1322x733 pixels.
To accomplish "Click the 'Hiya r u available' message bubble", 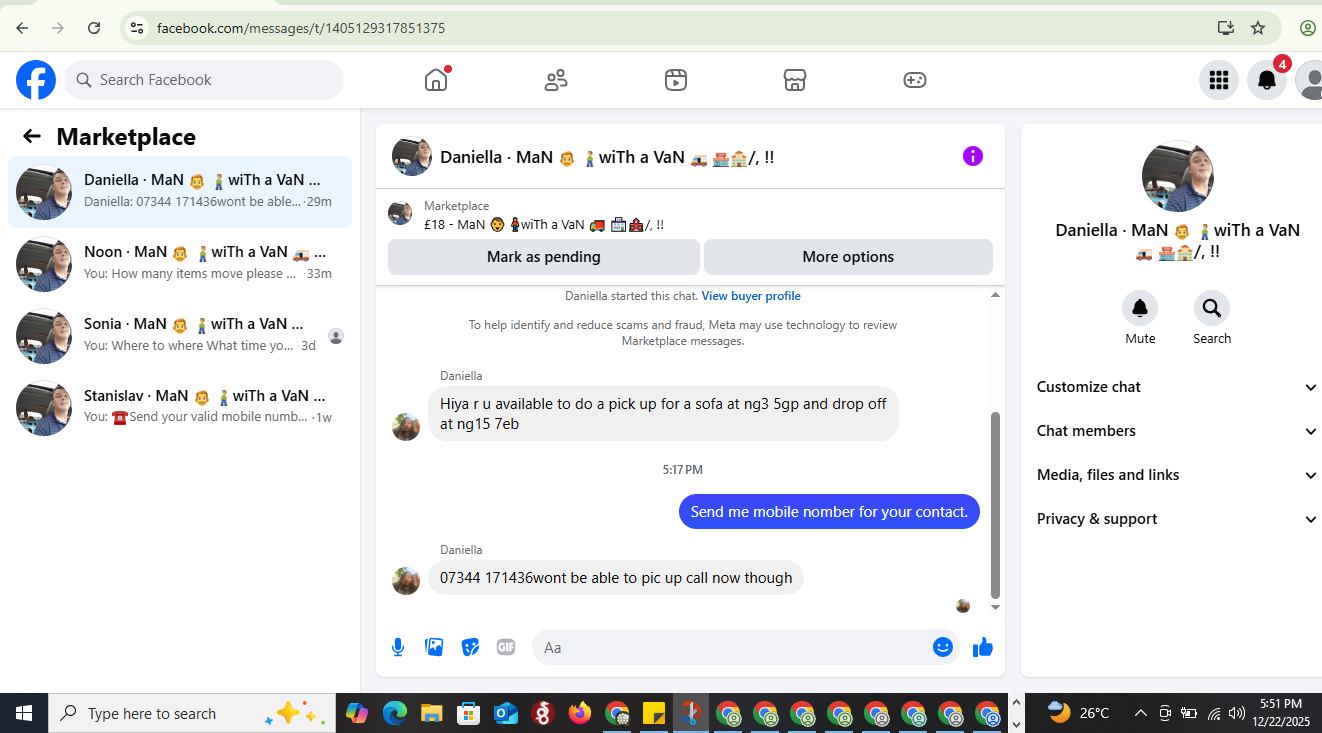I will coord(664,414).
